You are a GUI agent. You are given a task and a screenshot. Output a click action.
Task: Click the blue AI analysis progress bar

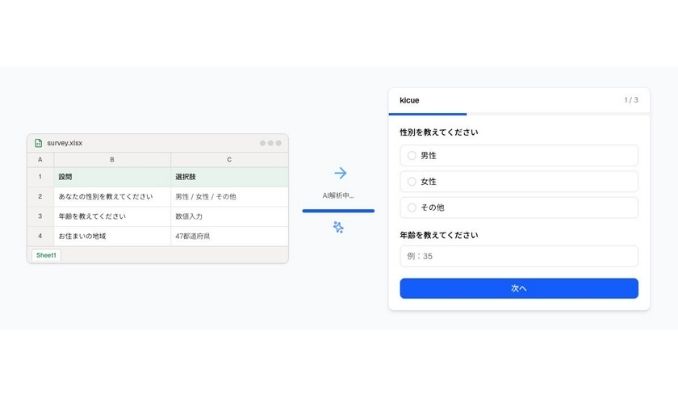[339, 211]
